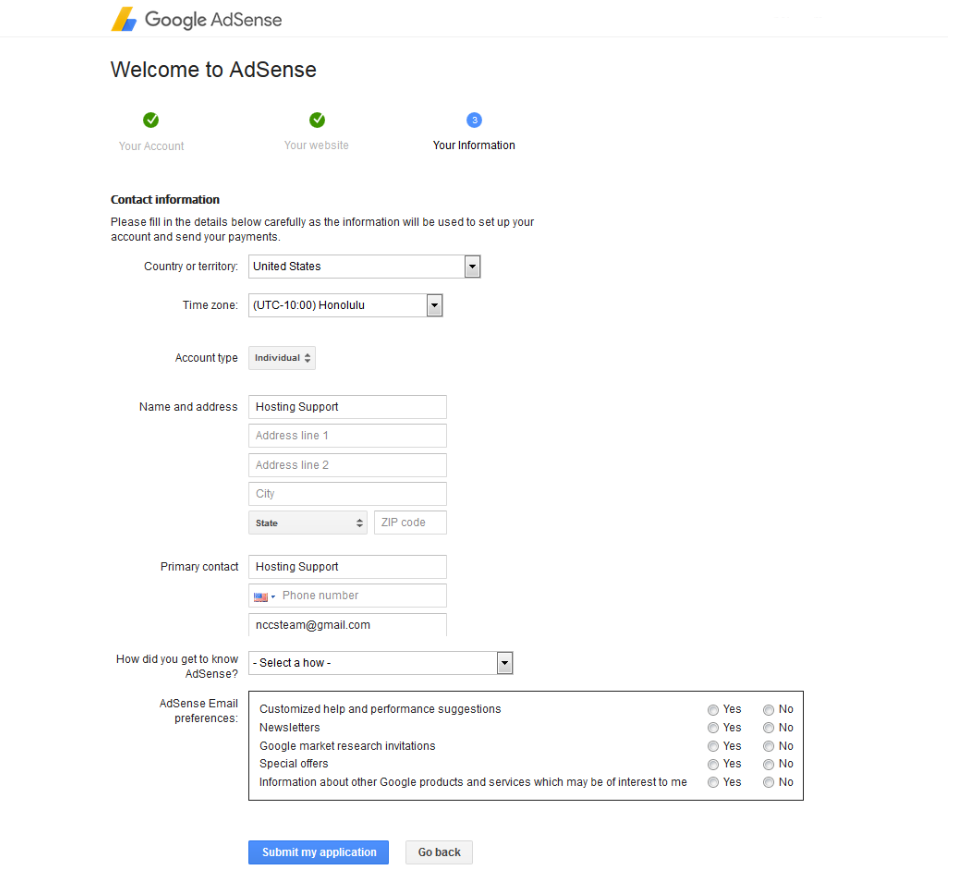960x877 pixels.
Task: Click the 'Google market research invitations' text
Action: (x=348, y=747)
